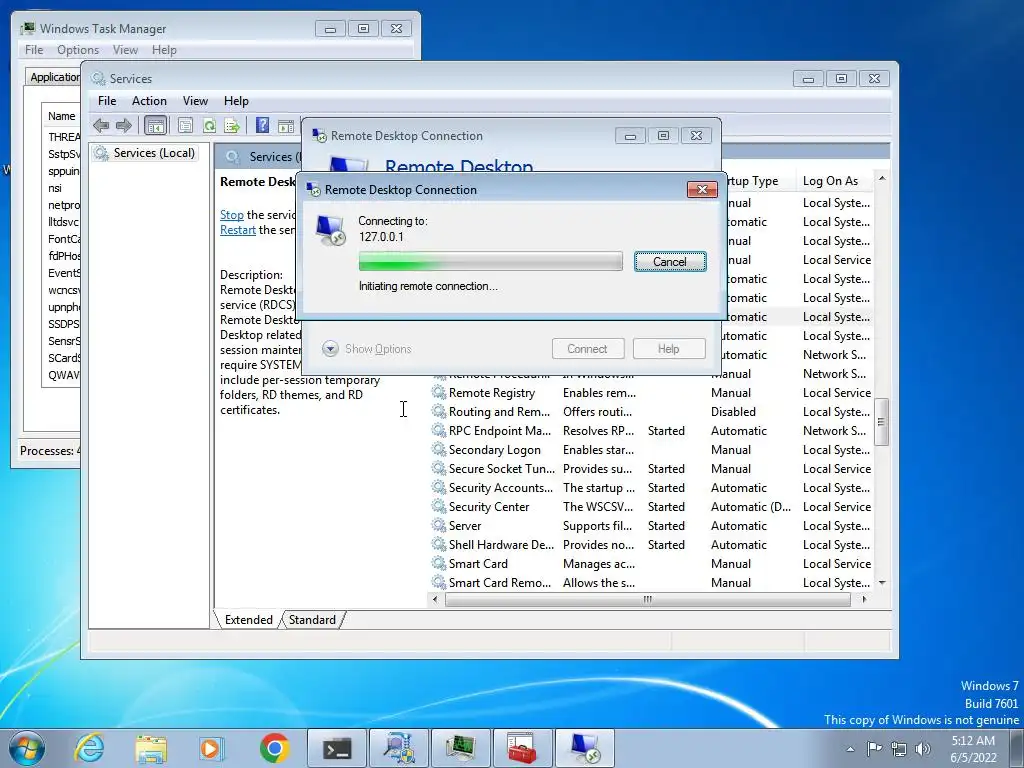This screenshot has width=1024, height=768.
Task: Click the disabled Connect button
Action: (588, 349)
